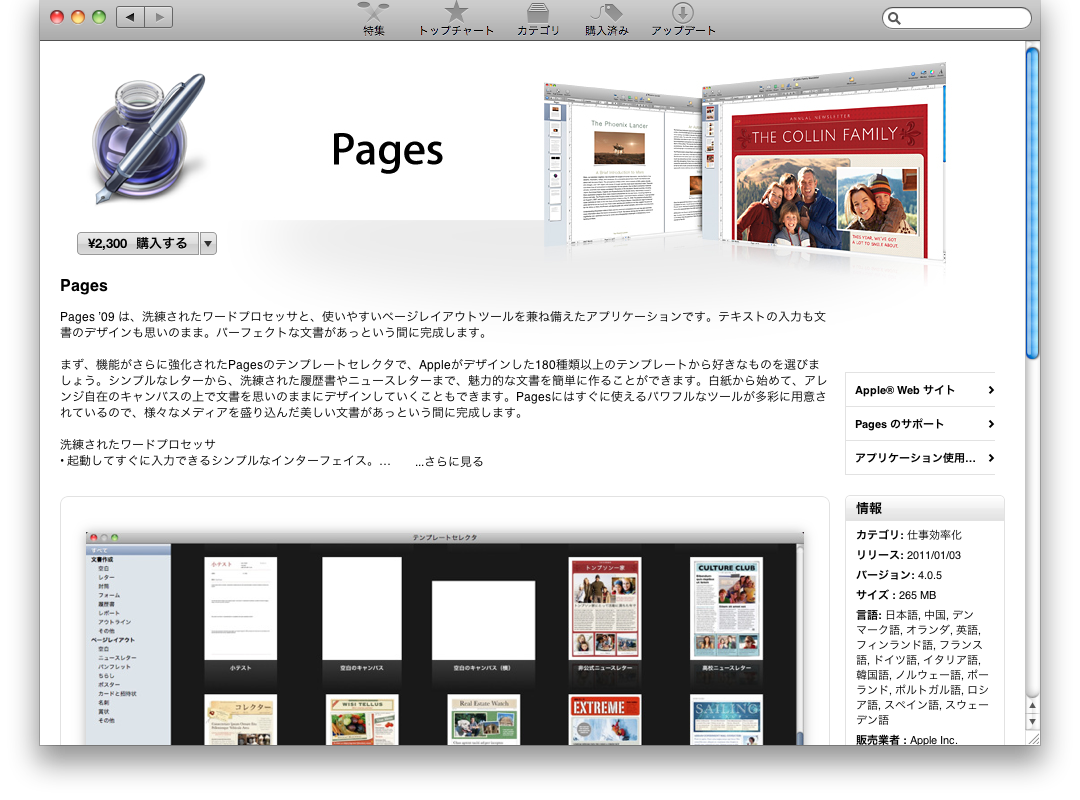This screenshot has height=800, width=1080.
Task: Click the Pages ink pen app icon
Action: click(x=149, y=139)
